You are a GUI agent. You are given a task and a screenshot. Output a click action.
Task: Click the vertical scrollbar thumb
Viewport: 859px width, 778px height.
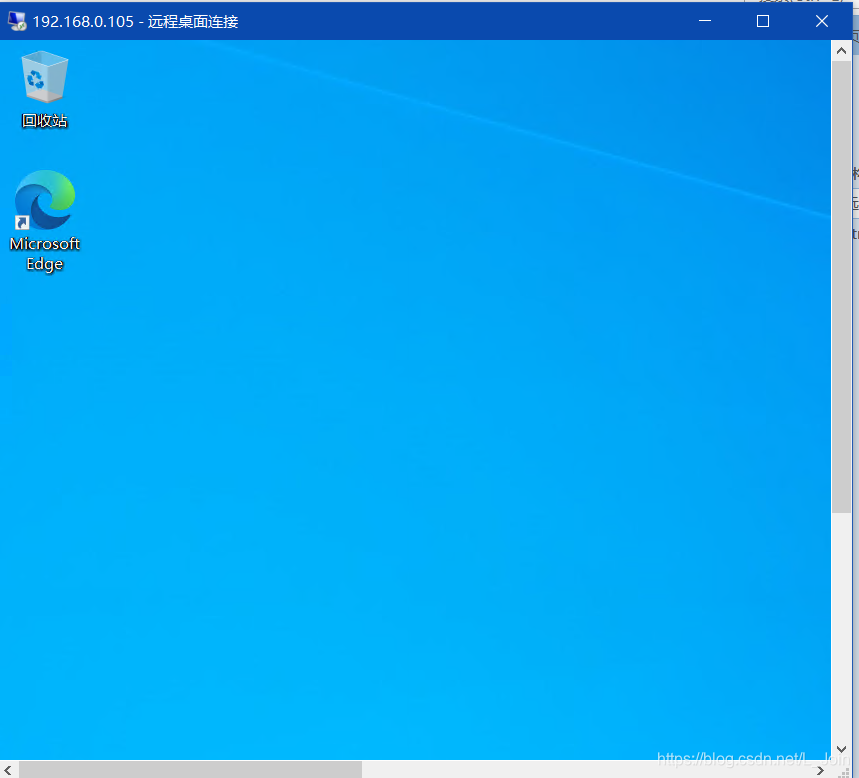coord(841,287)
